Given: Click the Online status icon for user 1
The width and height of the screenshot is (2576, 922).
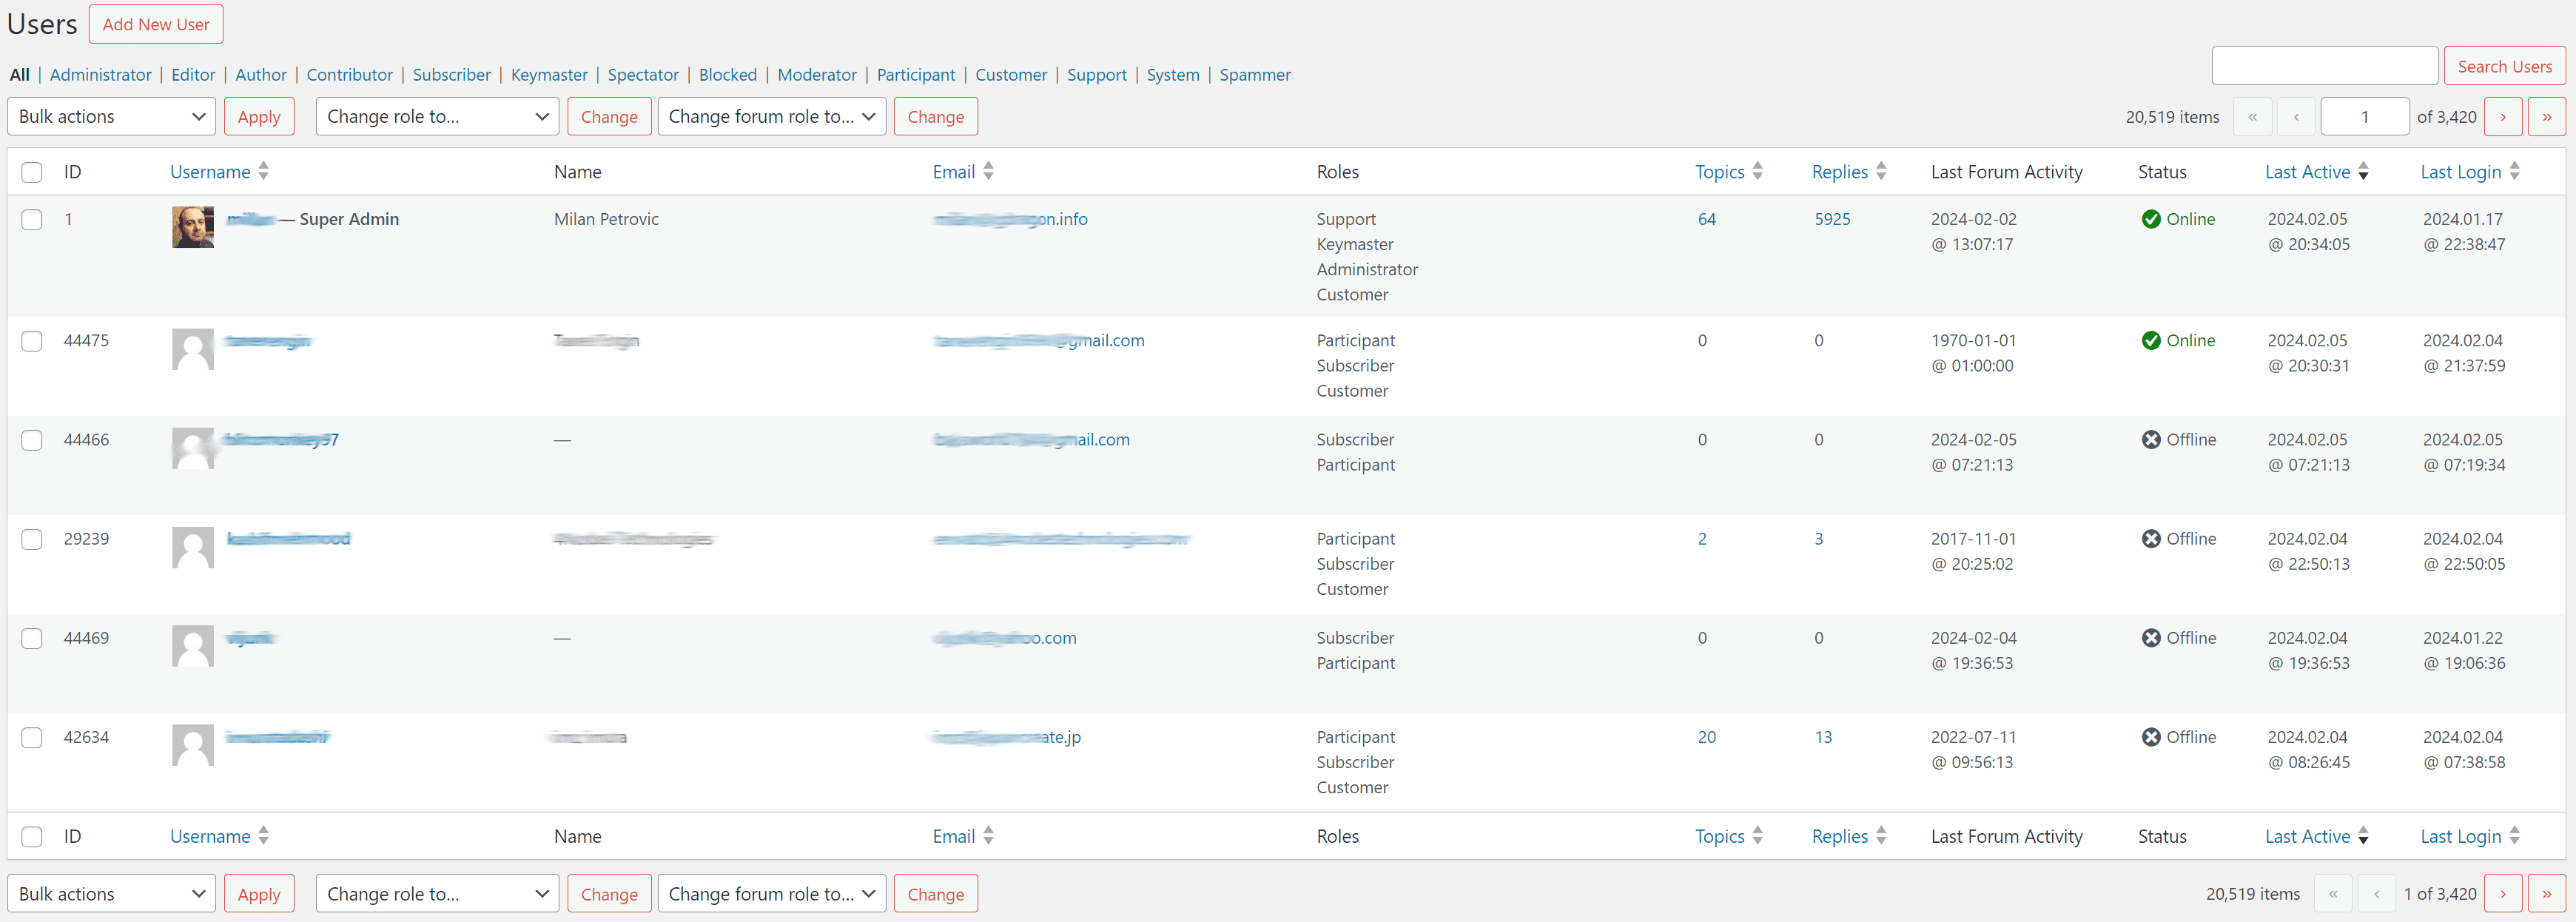Looking at the screenshot, I should tap(2151, 219).
